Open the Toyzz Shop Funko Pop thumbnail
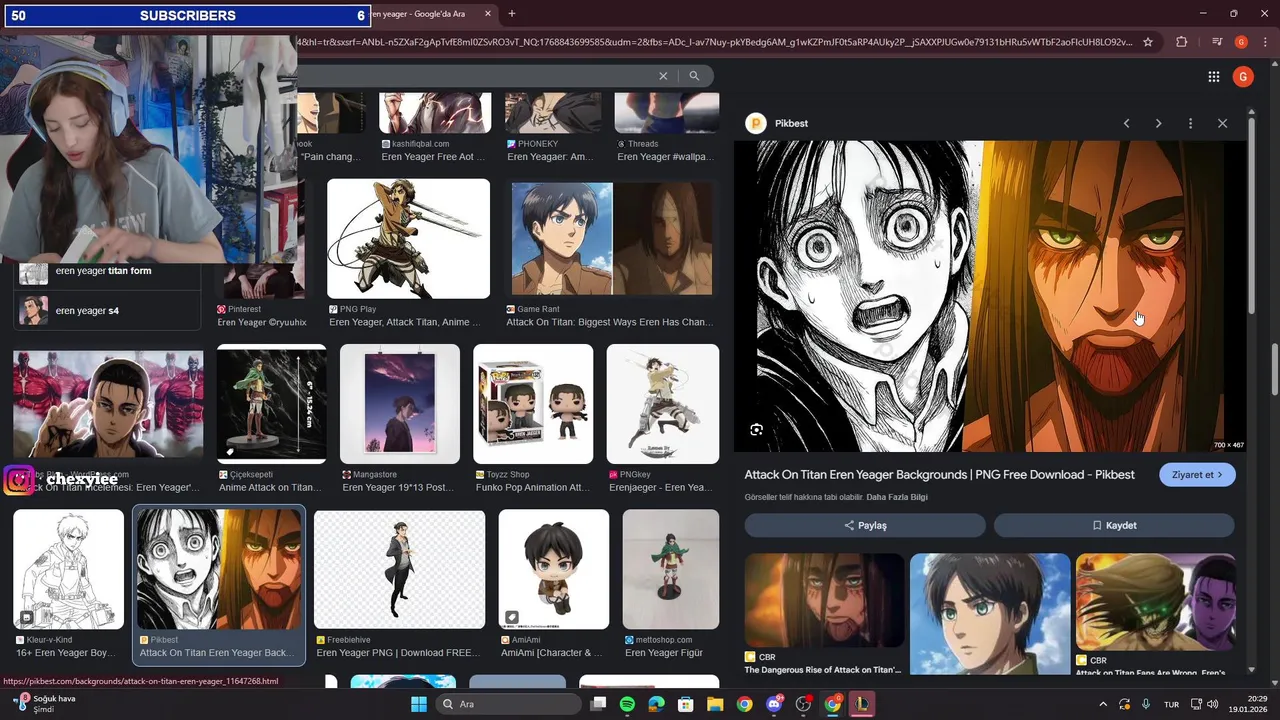 click(533, 404)
